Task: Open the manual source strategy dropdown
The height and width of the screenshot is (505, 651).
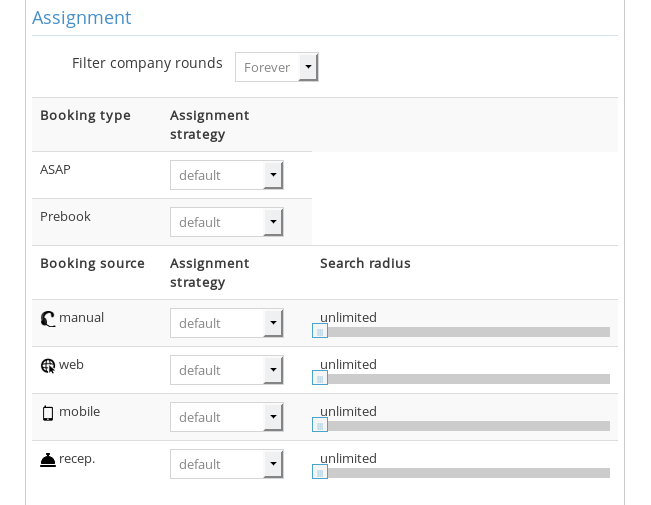Action: [227, 323]
